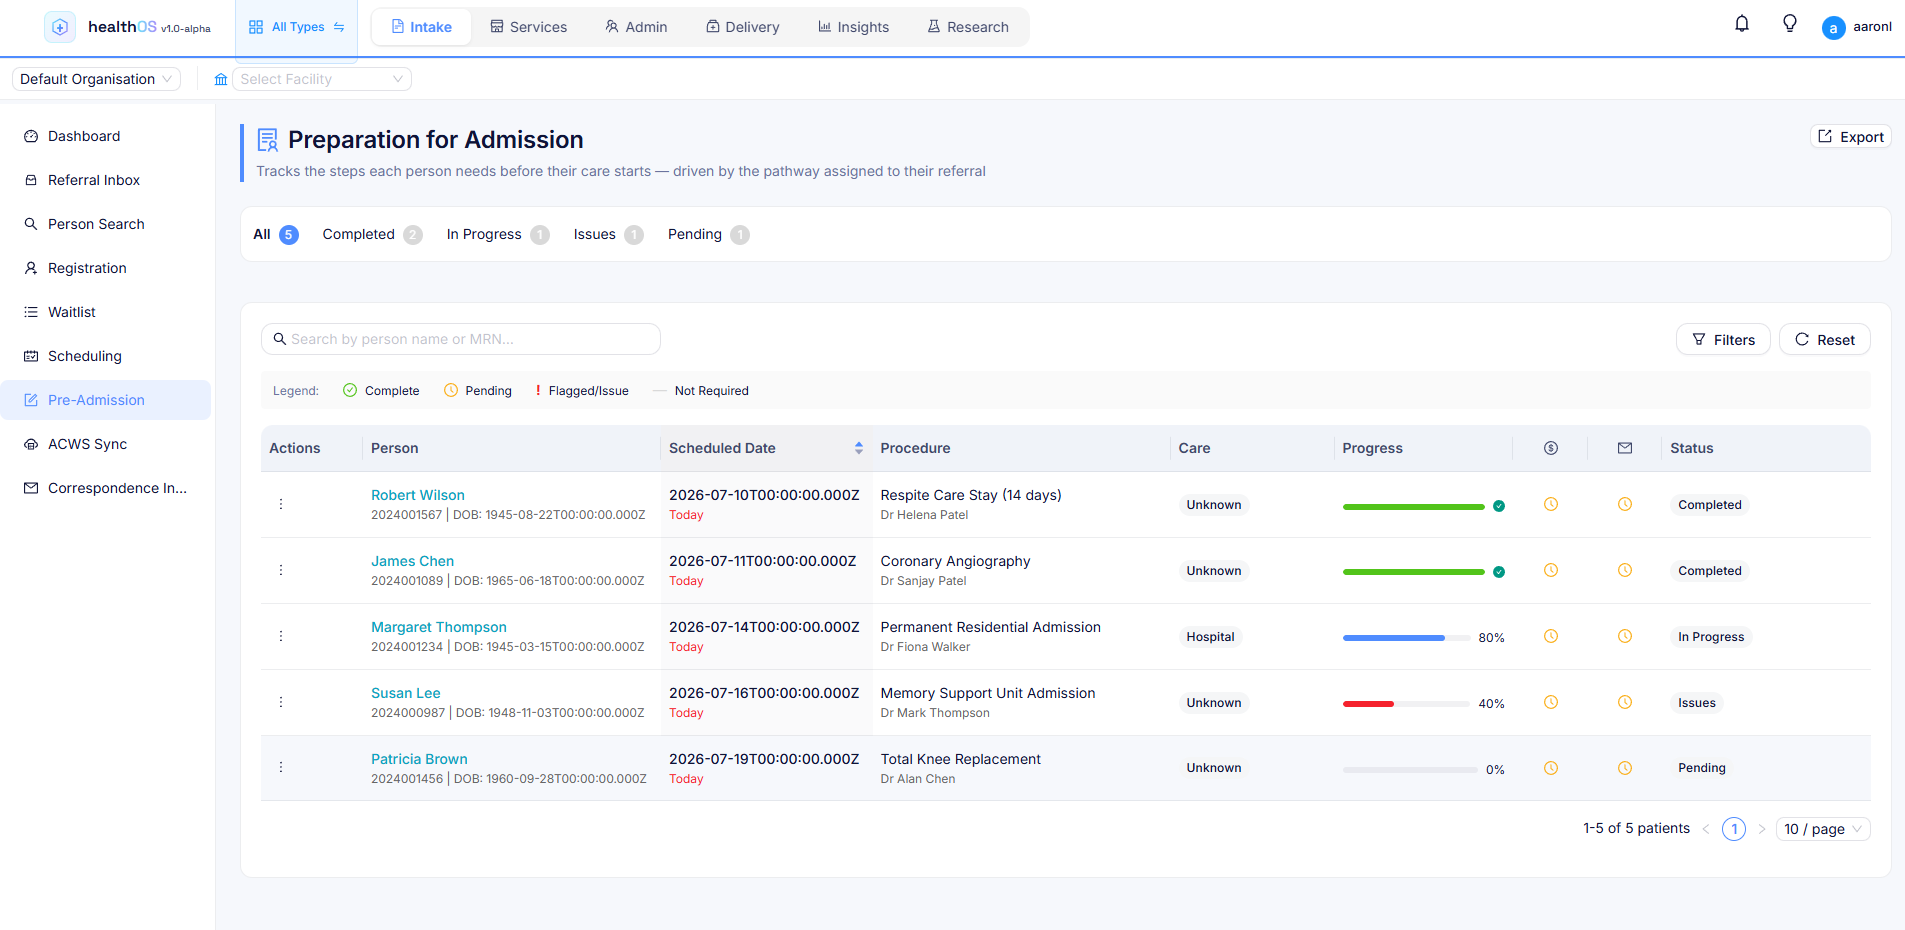The width and height of the screenshot is (1905, 930).
Task: Change the 10 / page size selector
Action: (x=1823, y=829)
